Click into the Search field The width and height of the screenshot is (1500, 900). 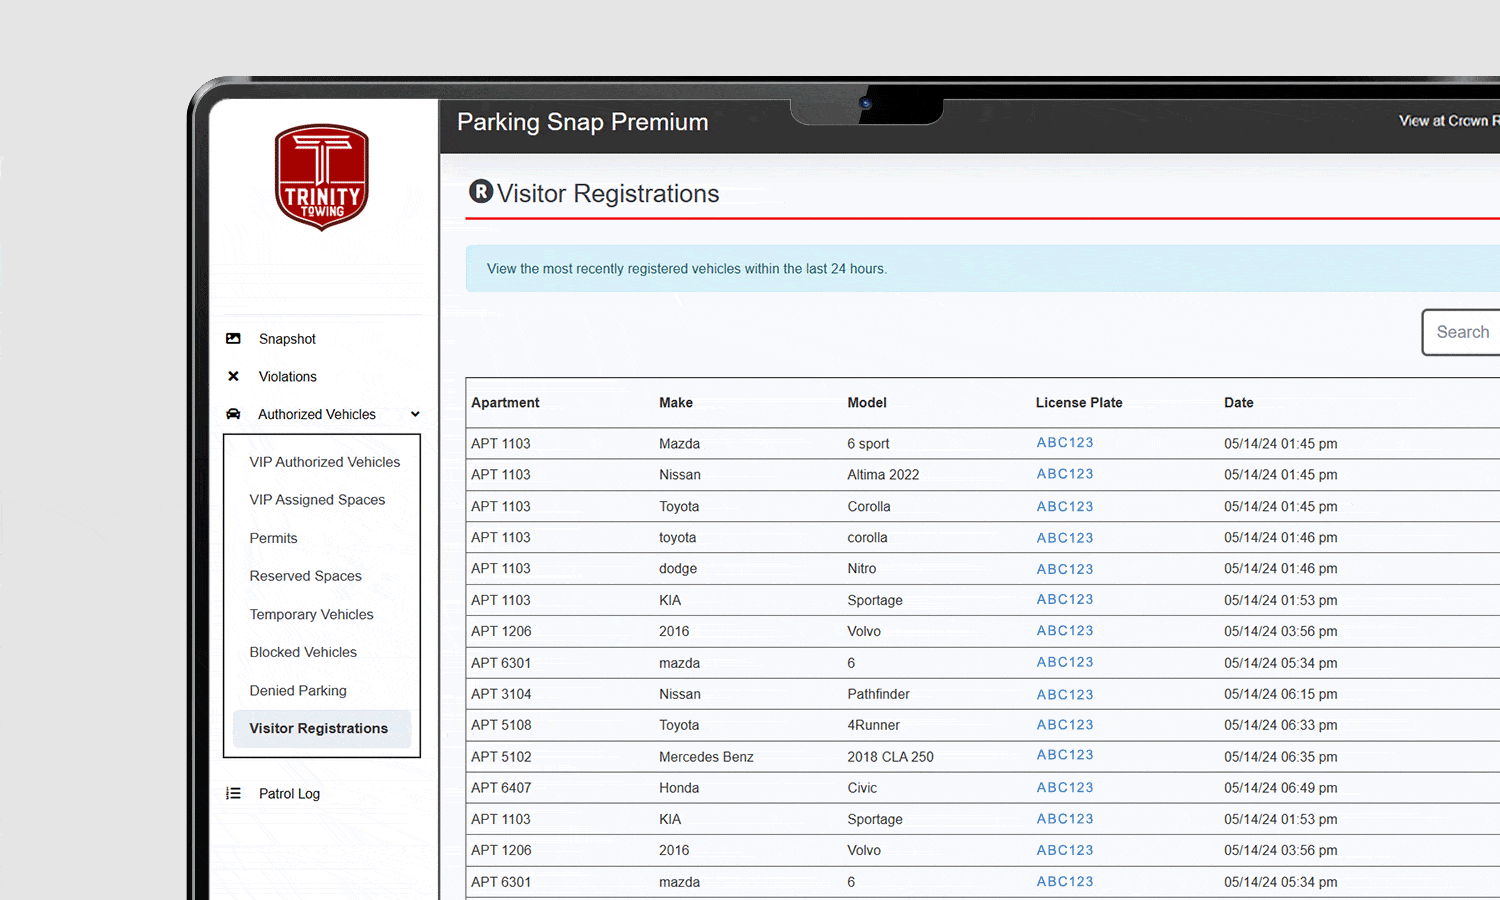click(1462, 332)
